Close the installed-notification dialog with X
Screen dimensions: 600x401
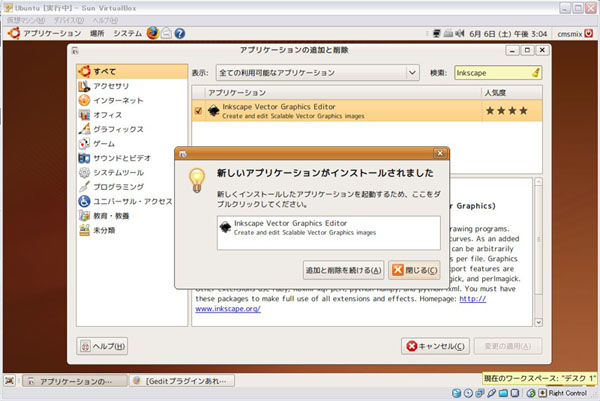click(x=440, y=153)
